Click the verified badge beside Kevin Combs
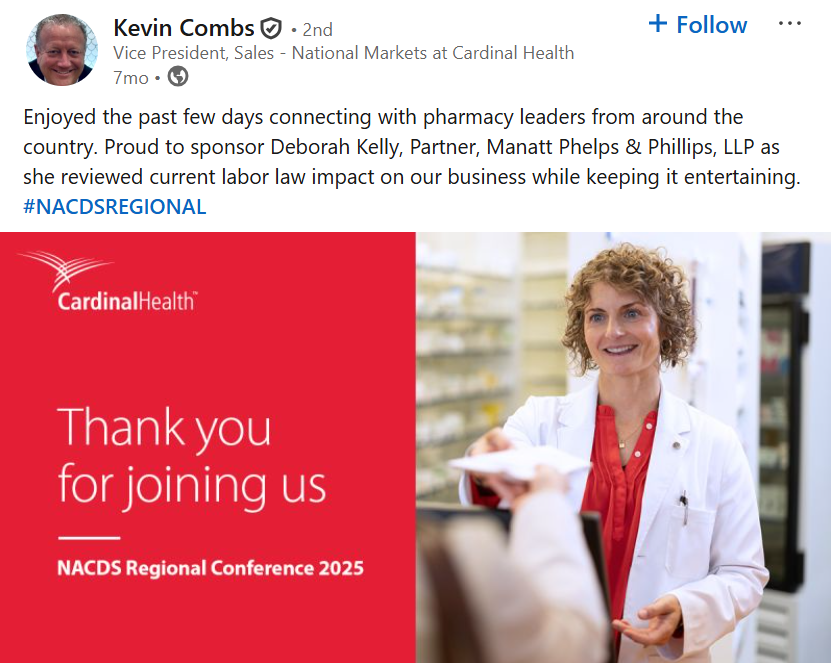Screen dimensions: 831x663 [x=271, y=28]
